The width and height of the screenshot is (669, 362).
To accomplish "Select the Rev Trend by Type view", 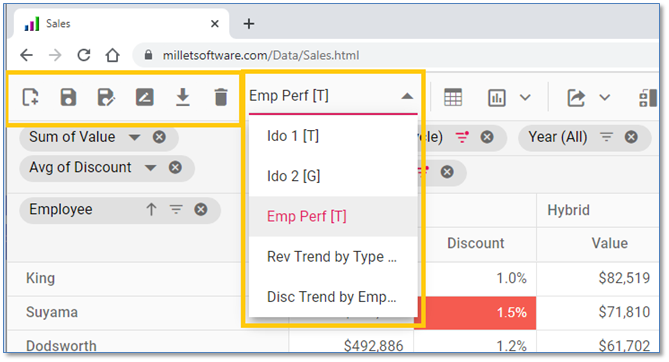I will click(x=333, y=257).
